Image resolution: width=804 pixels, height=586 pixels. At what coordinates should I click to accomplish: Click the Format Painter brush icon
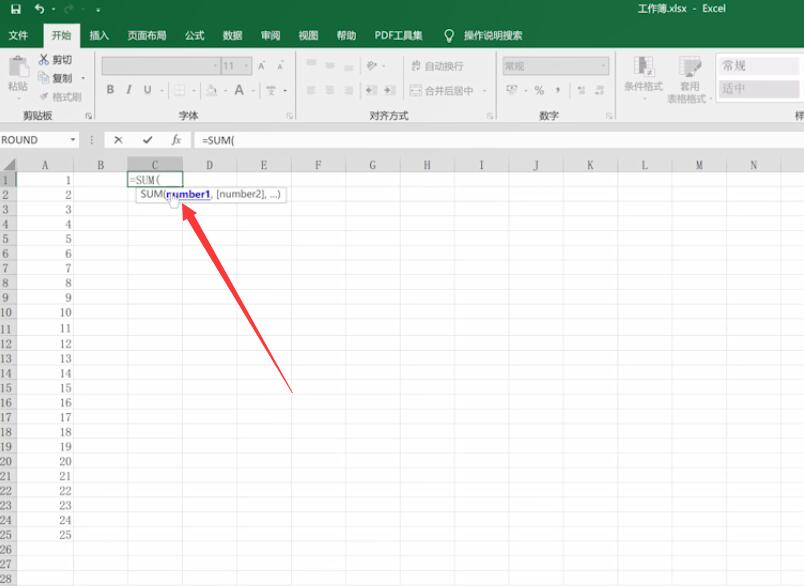click(x=44, y=96)
